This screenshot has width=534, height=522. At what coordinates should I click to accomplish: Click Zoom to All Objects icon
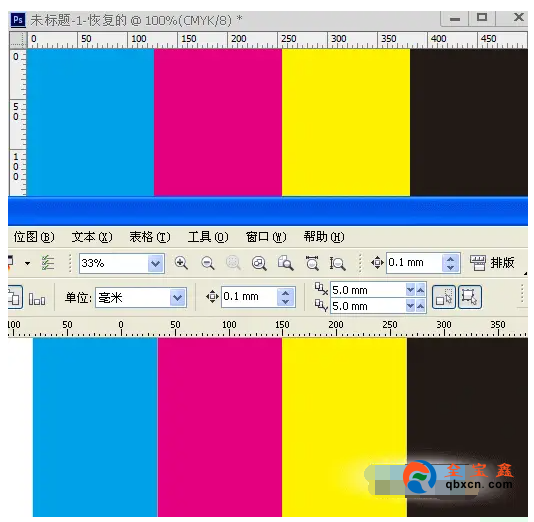pyautogui.click(x=259, y=263)
